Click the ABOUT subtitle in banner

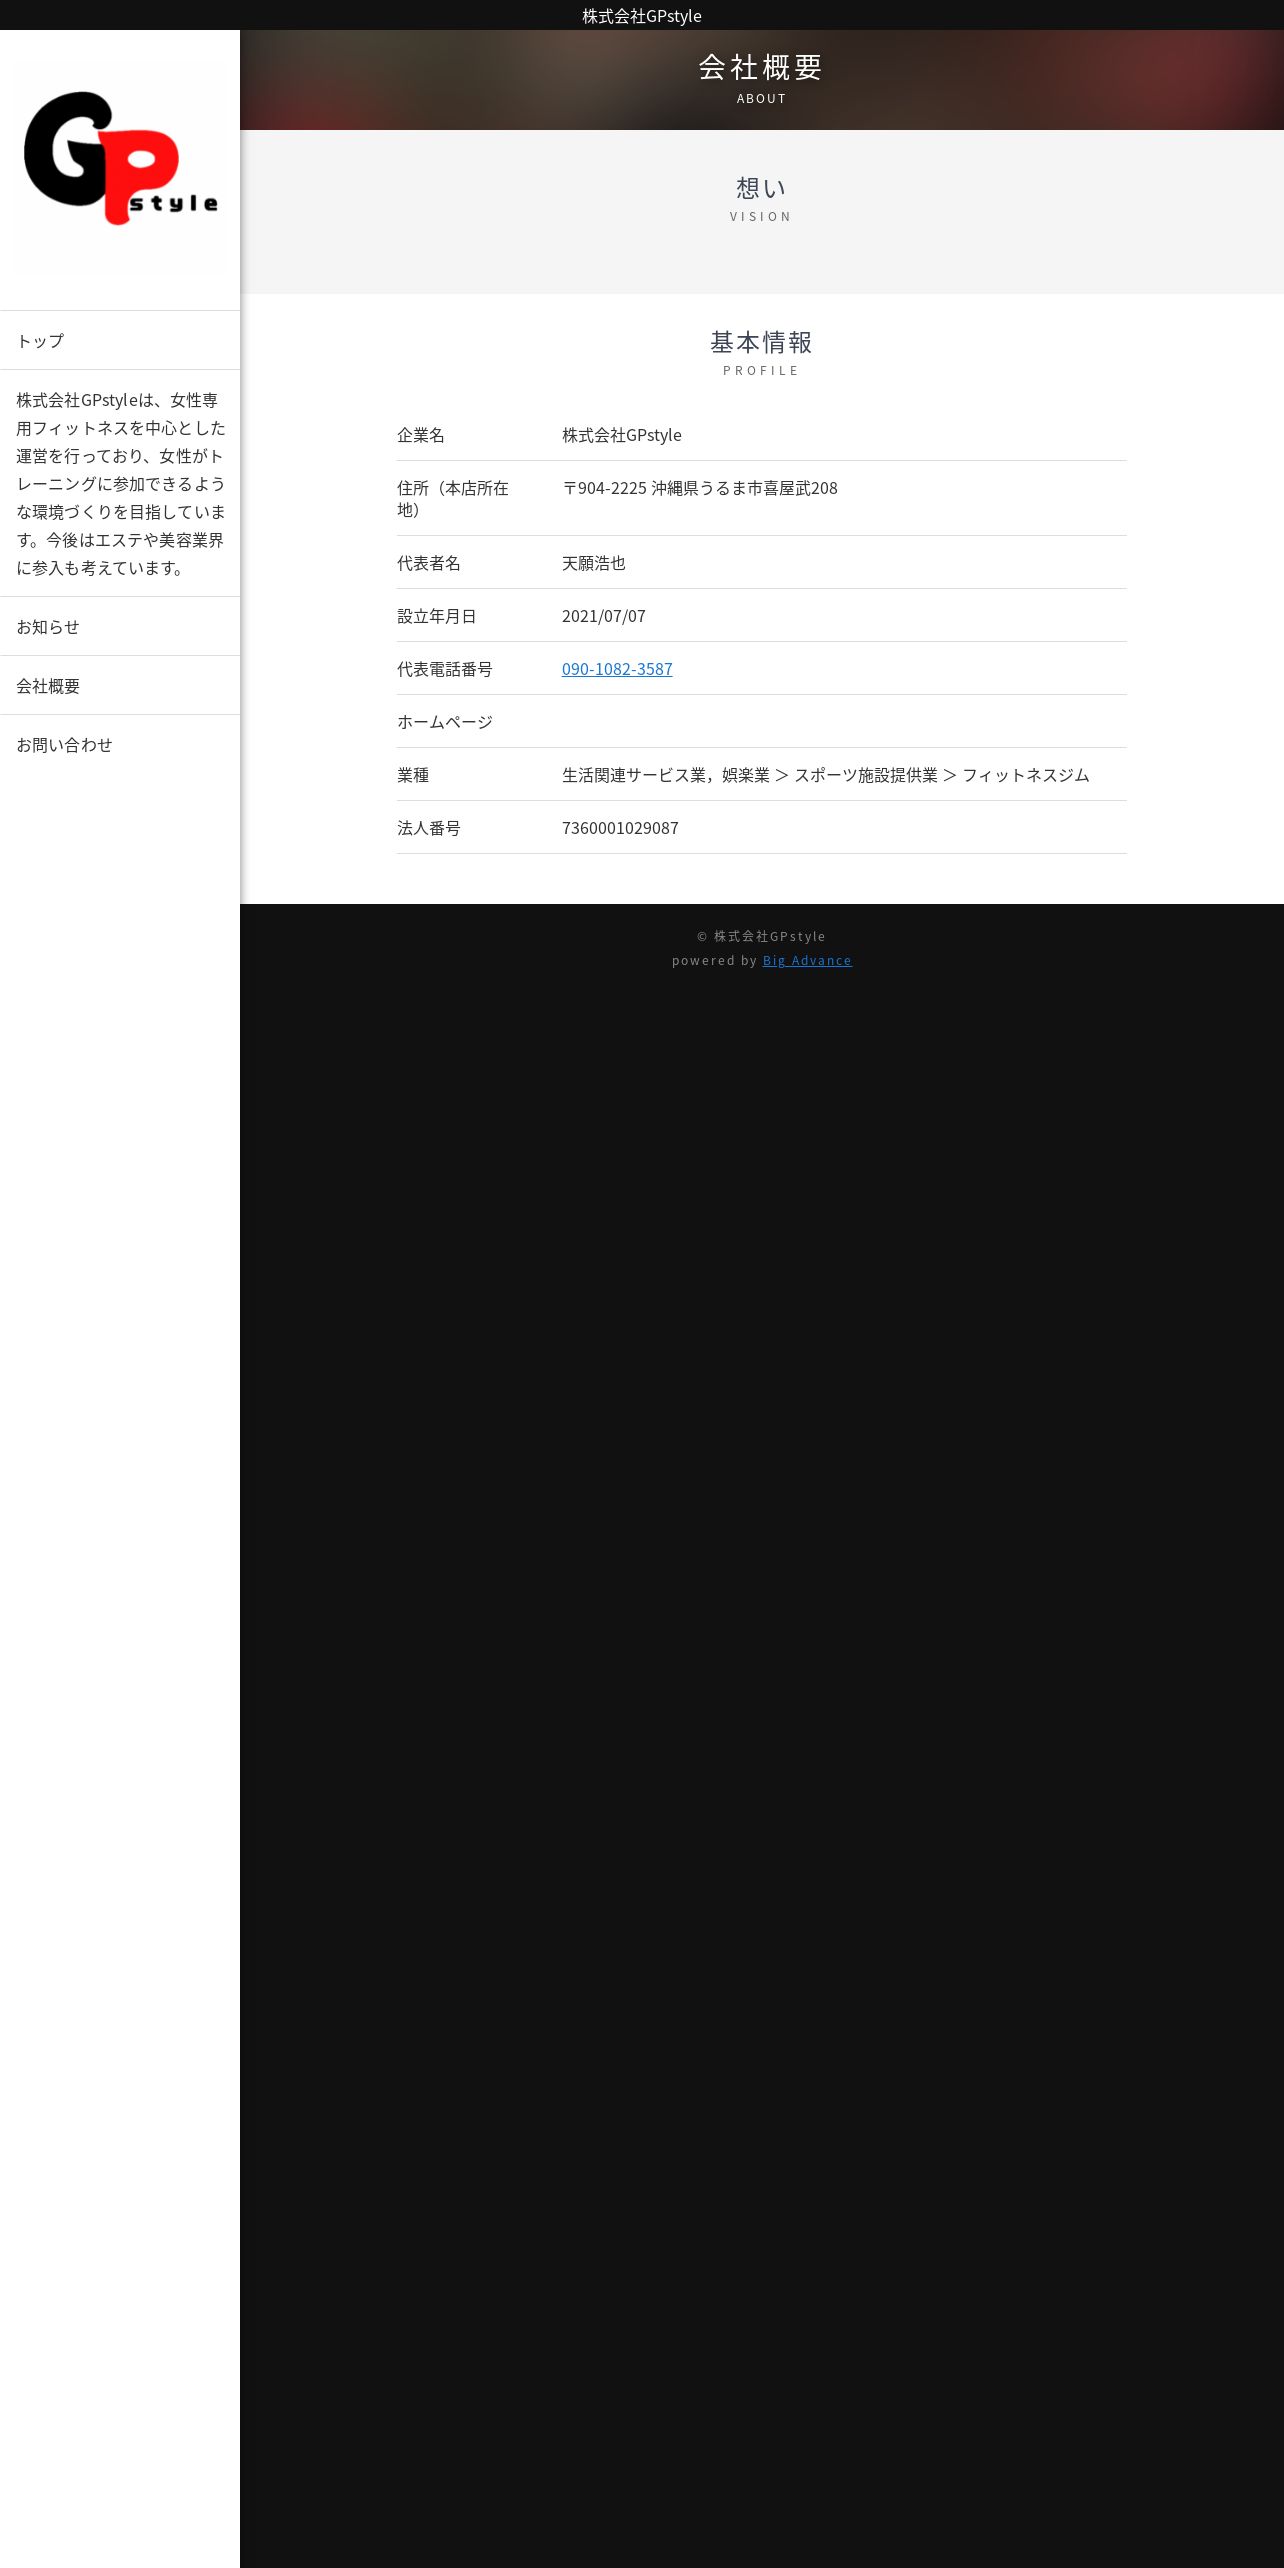pos(761,98)
